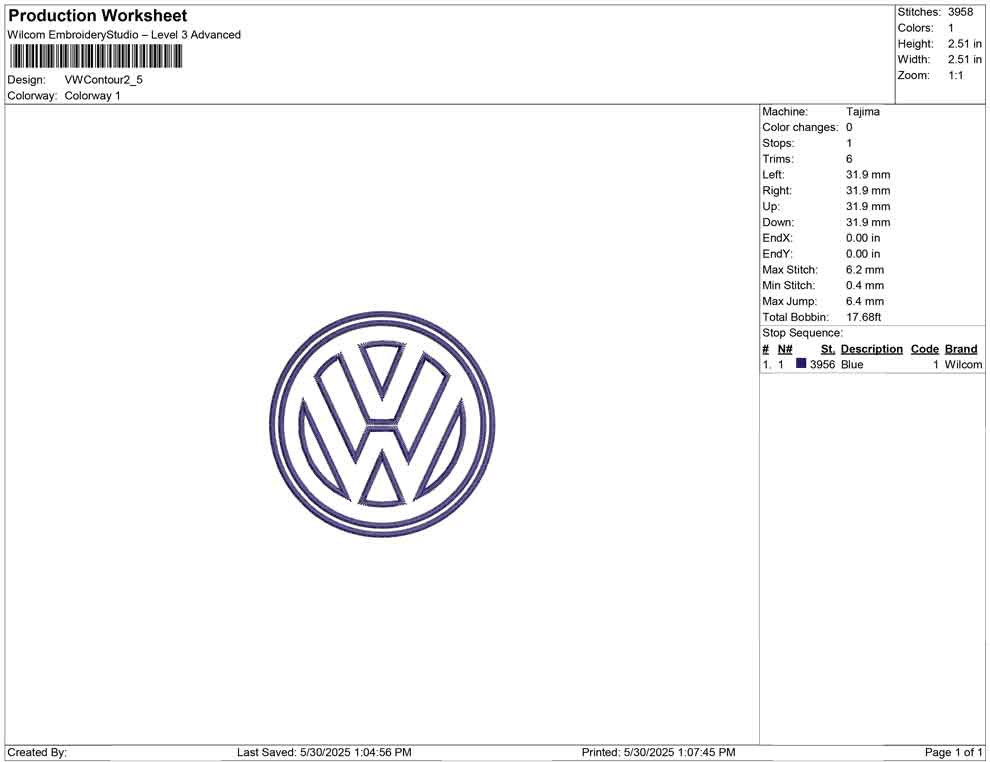Select 'Printed: 5/30/2025 1:07:45 PM' text
Screen dimensions: 990x762
(x=659, y=752)
